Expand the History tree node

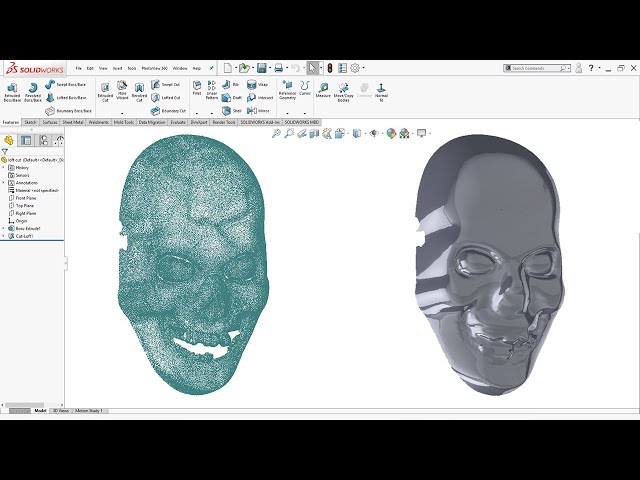tap(4, 167)
